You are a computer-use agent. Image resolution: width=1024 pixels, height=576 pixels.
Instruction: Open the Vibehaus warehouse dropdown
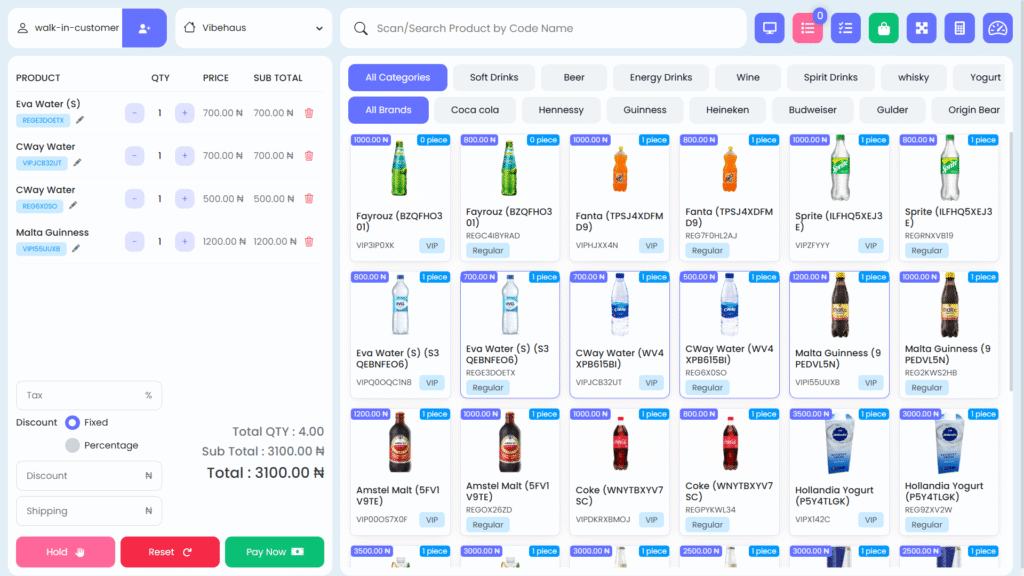[x=253, y=28]
